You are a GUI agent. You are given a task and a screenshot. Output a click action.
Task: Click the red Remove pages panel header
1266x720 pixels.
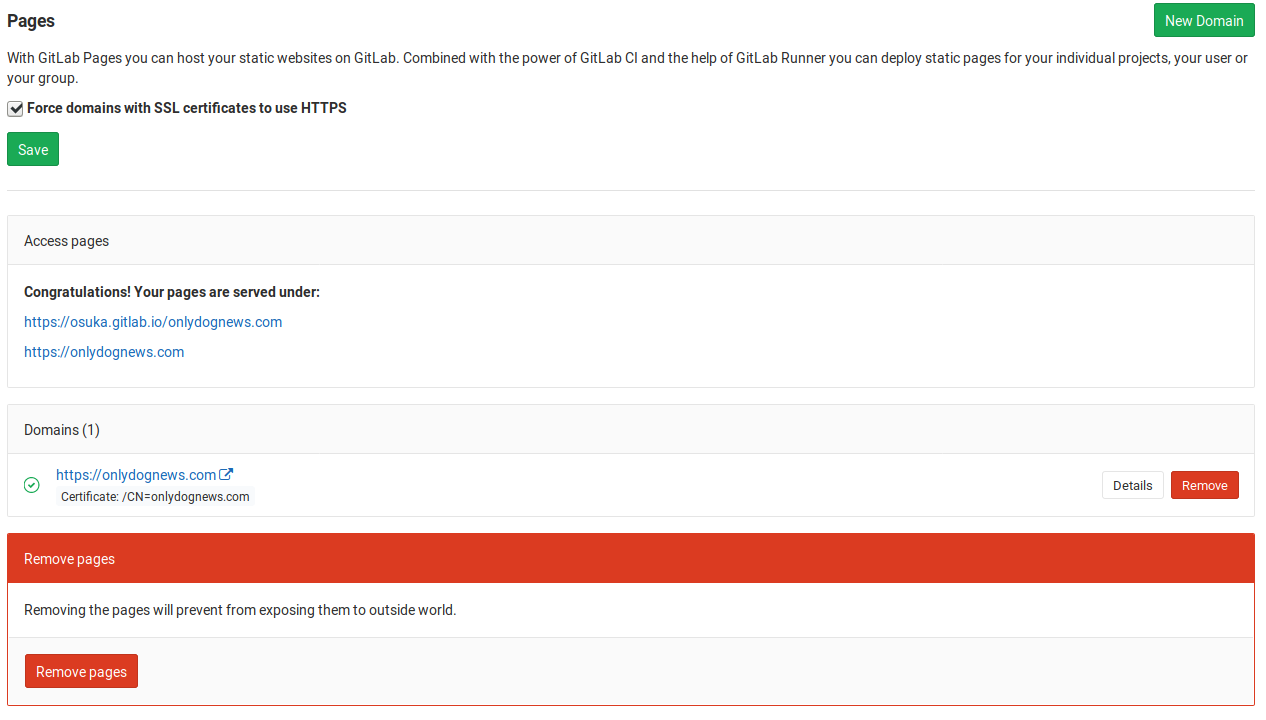(x=70, y=559)
